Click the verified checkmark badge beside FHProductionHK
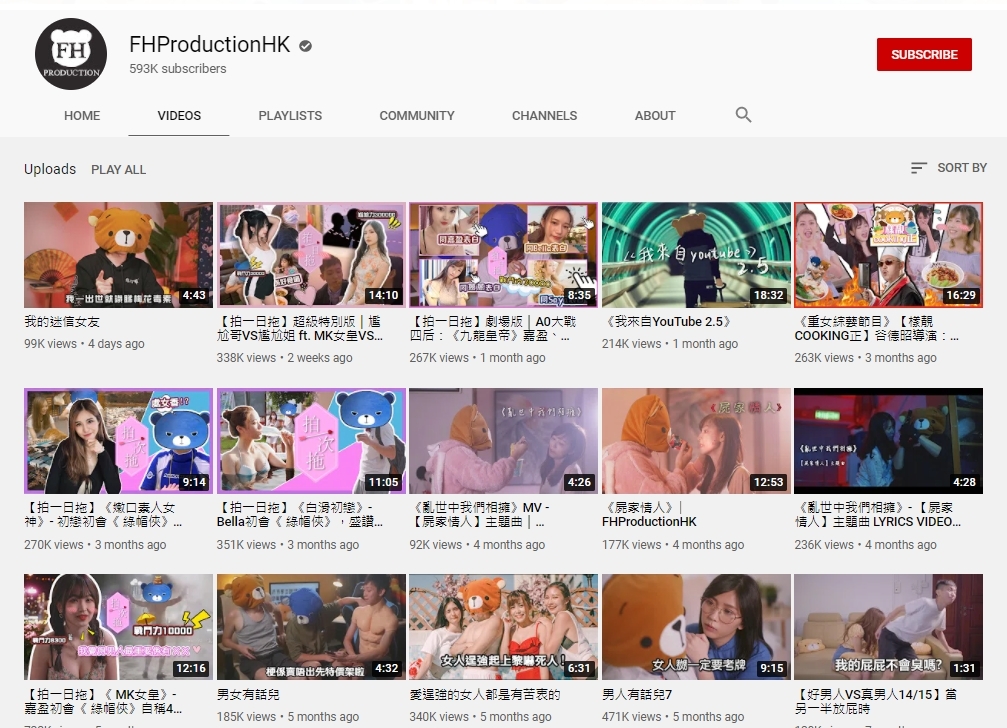 (306, 46)
